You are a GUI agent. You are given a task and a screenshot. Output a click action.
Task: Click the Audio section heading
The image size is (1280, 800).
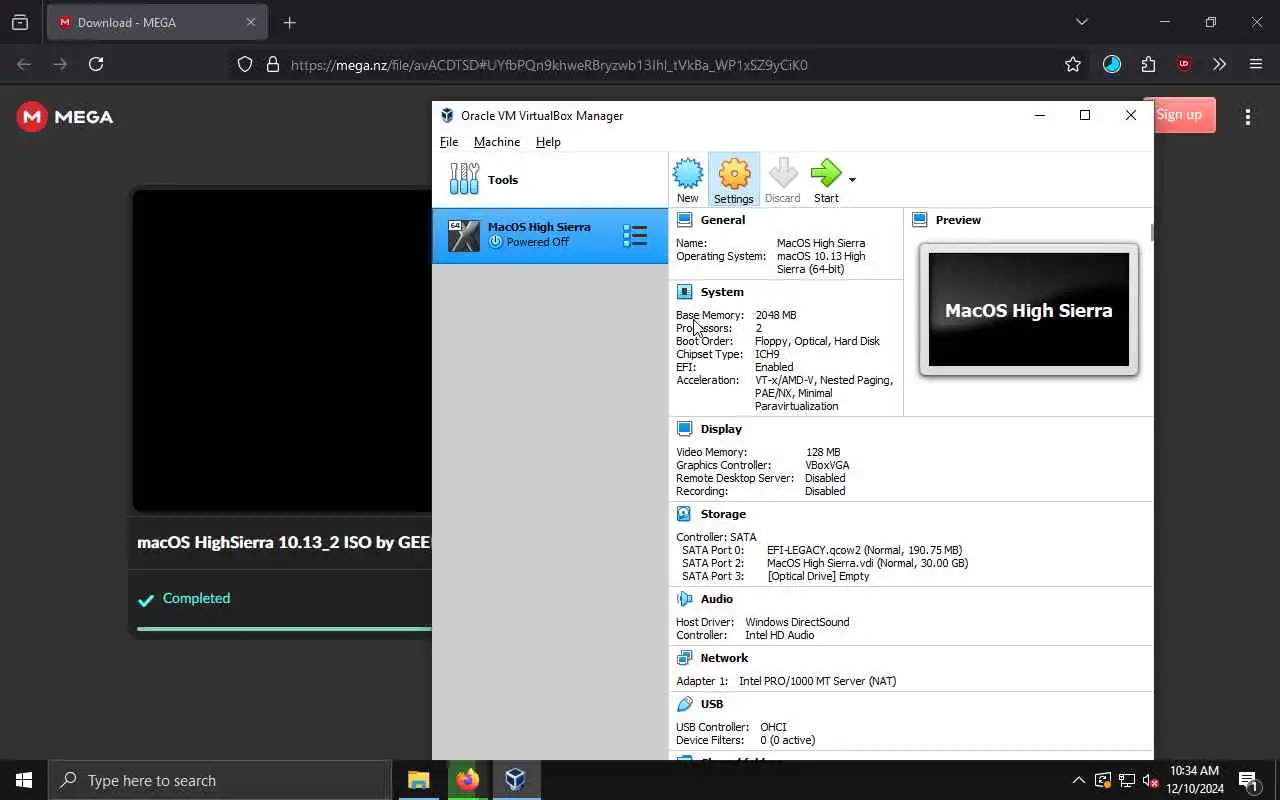click(x=717, y=599)
